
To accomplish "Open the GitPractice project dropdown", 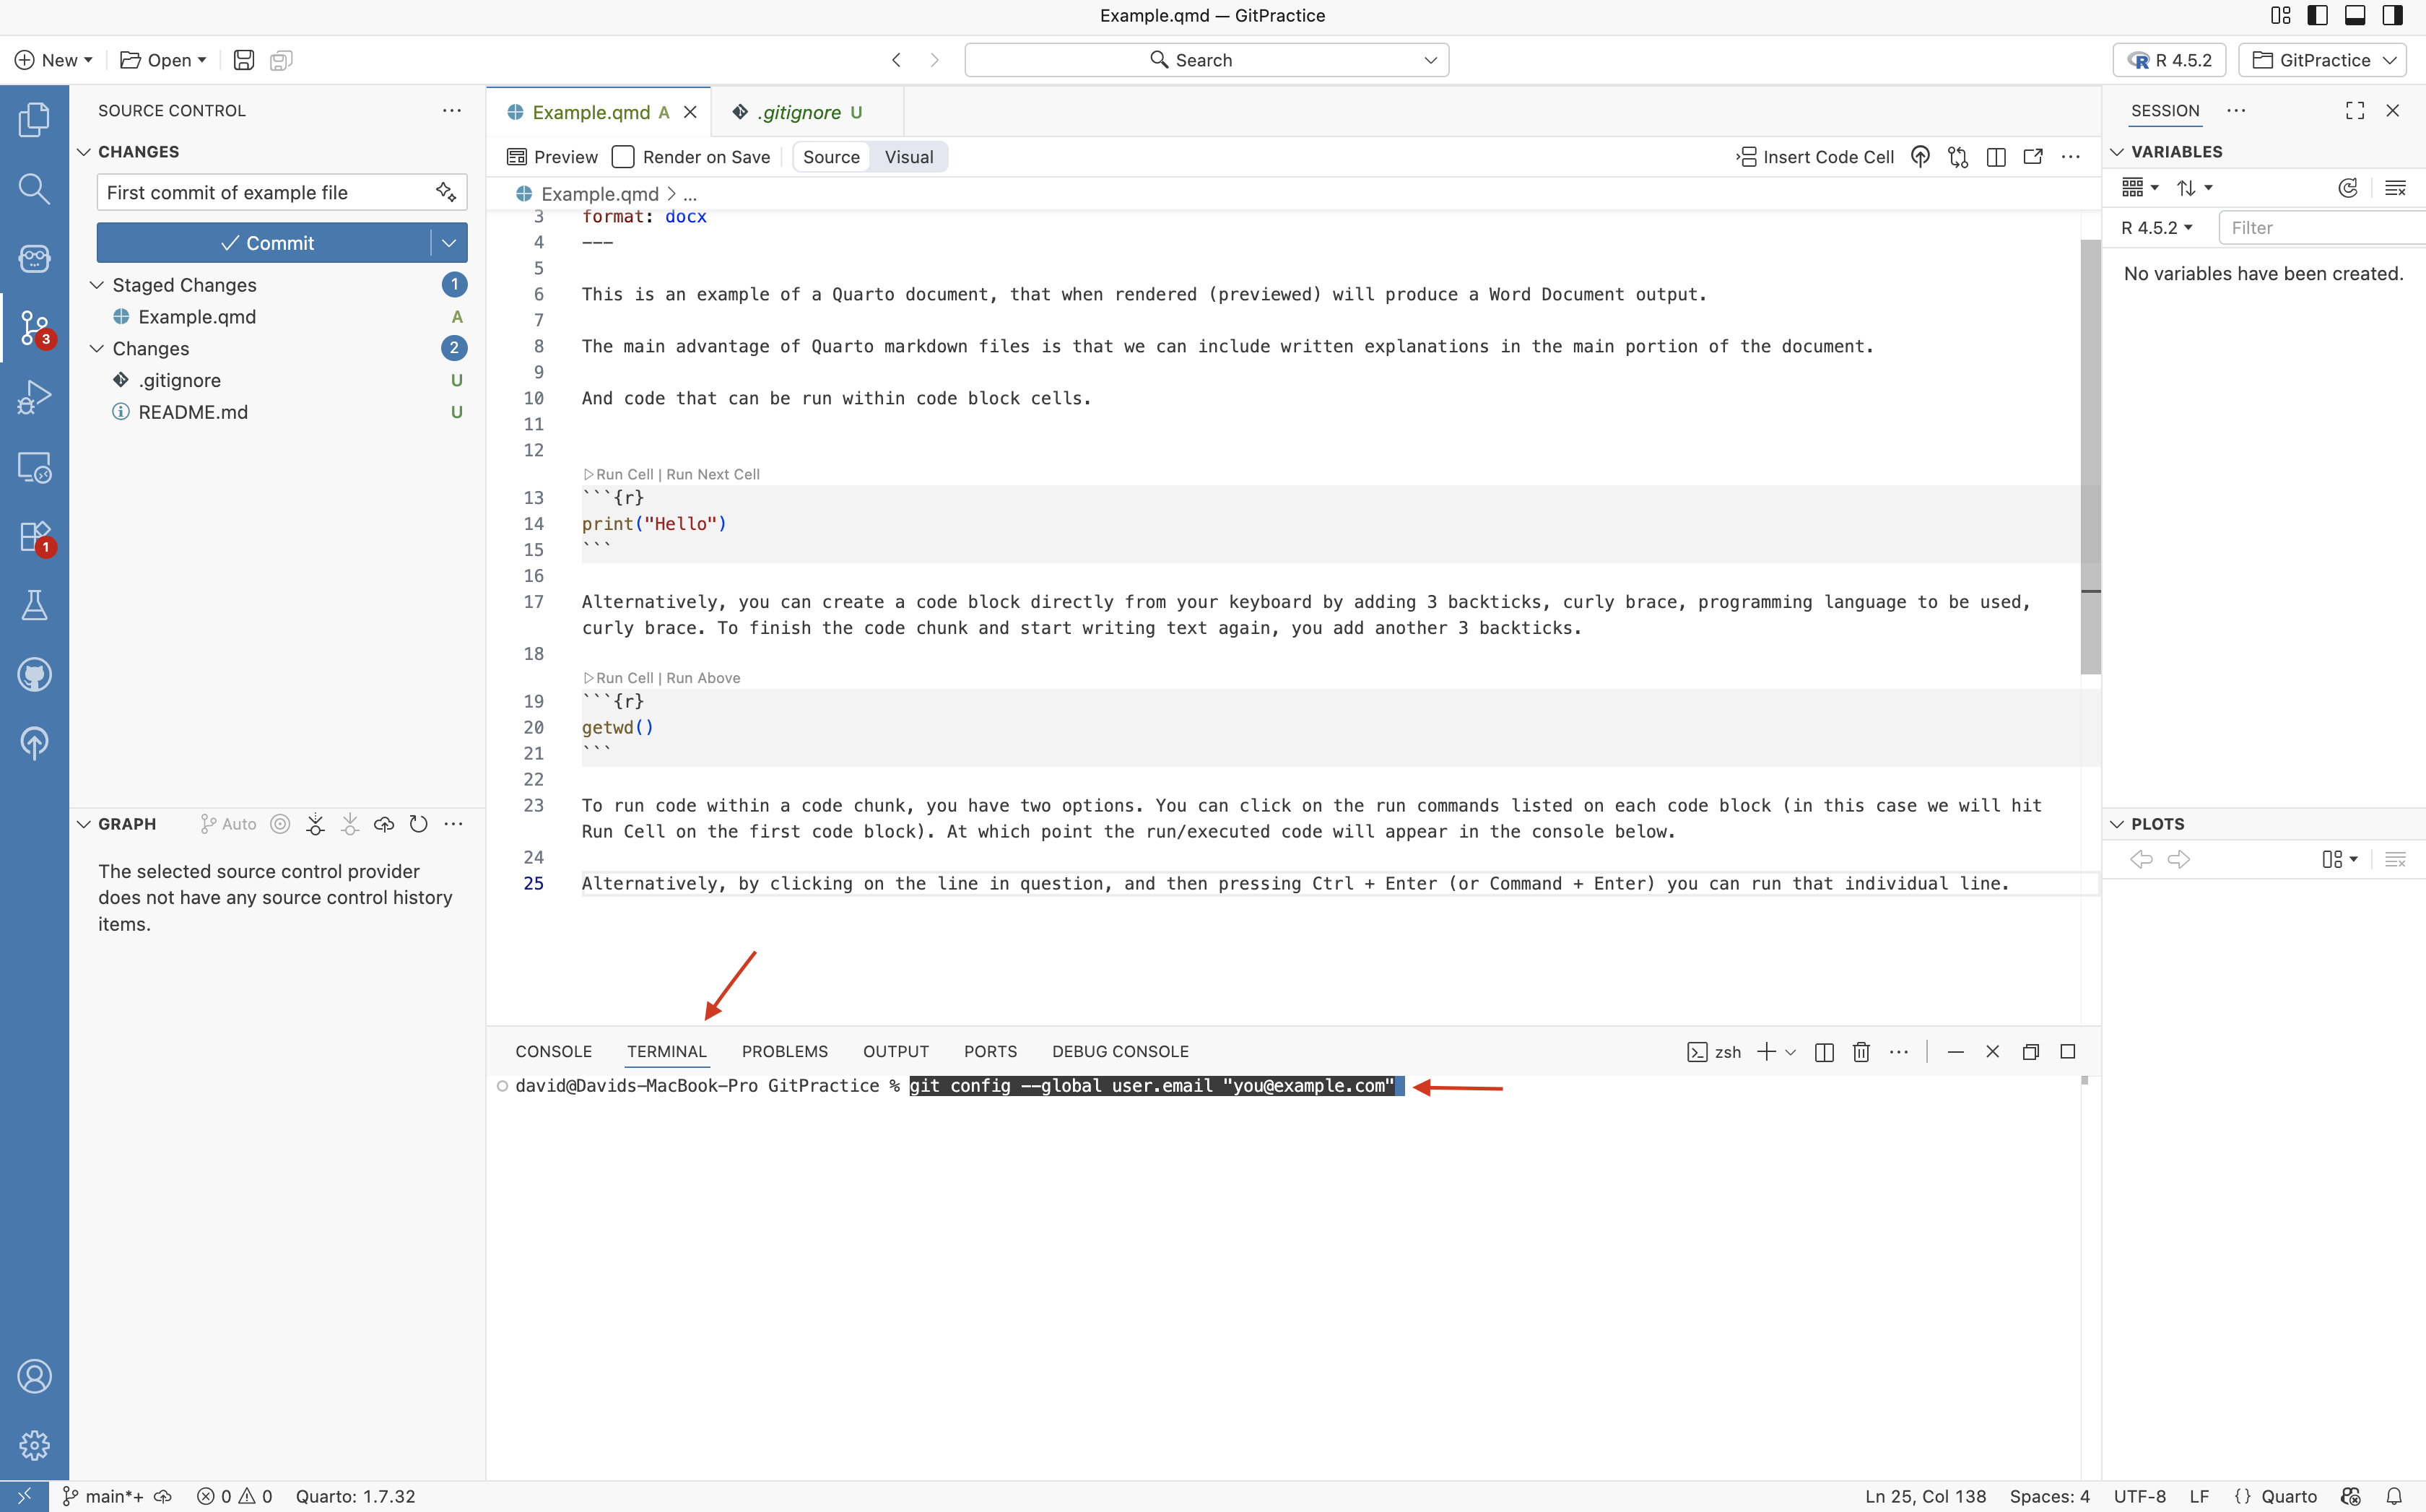I will (x=2323, y=60).
